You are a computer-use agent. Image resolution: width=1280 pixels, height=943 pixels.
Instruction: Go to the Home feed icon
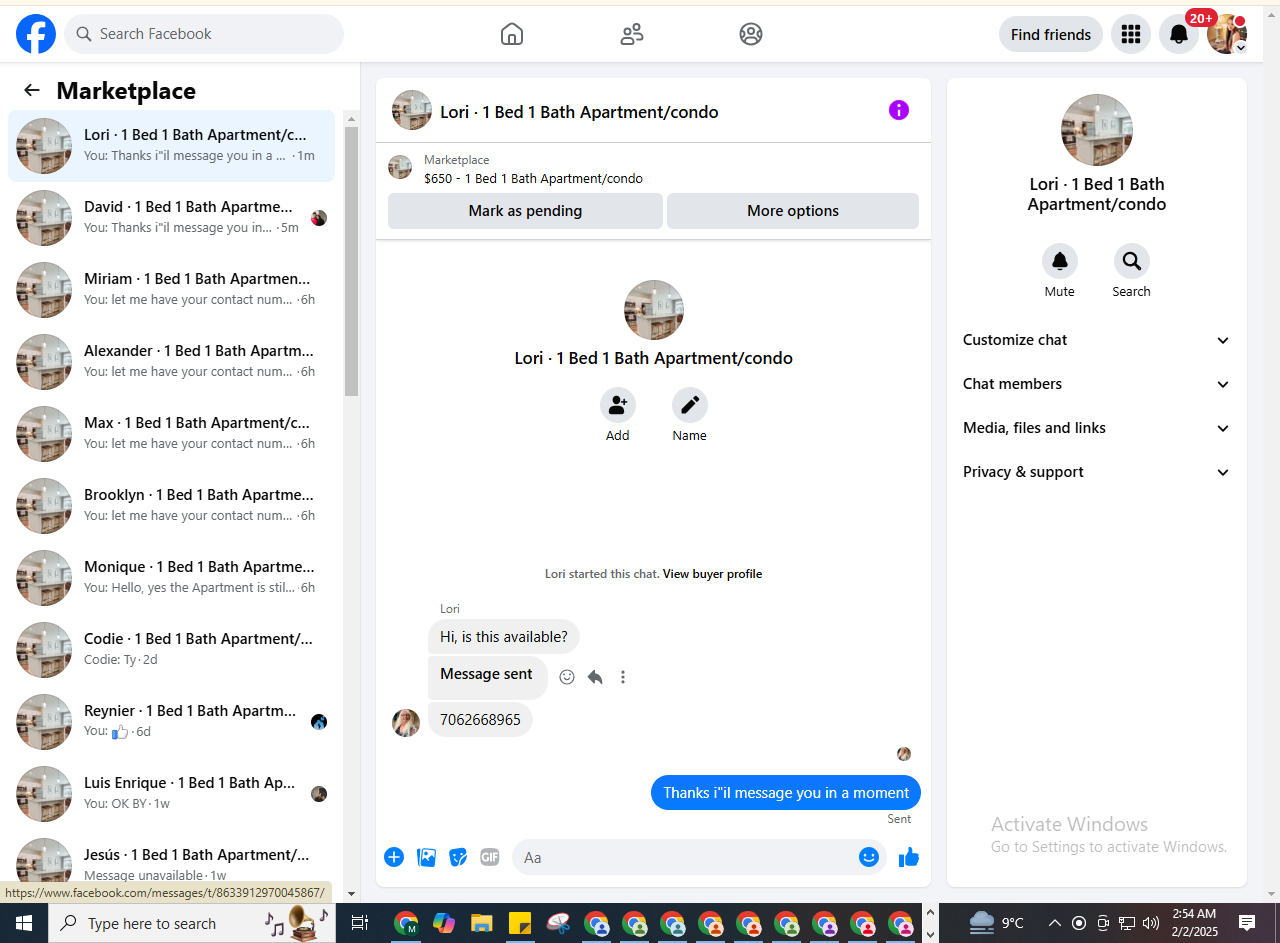tap(512, 34)
